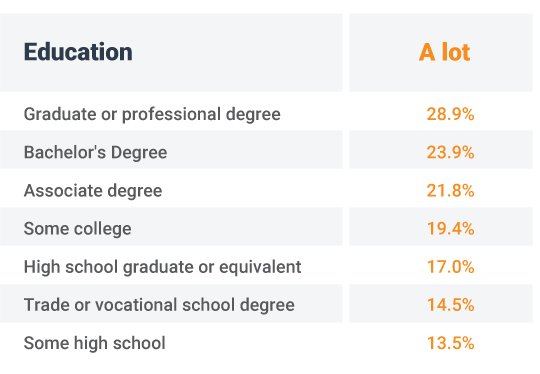Click the 23.9% value

click(450, 152)
